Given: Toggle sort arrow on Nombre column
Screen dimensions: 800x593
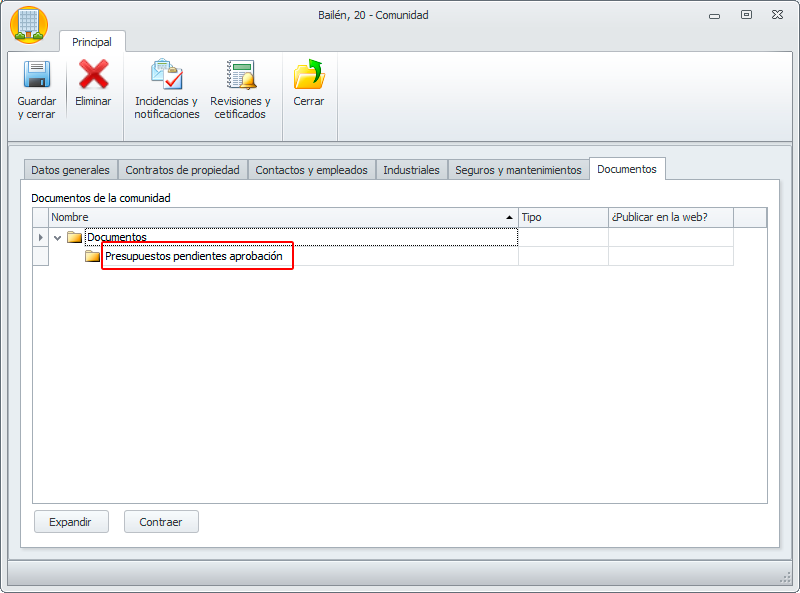Looking at the screenshot, I should (509, 217).
